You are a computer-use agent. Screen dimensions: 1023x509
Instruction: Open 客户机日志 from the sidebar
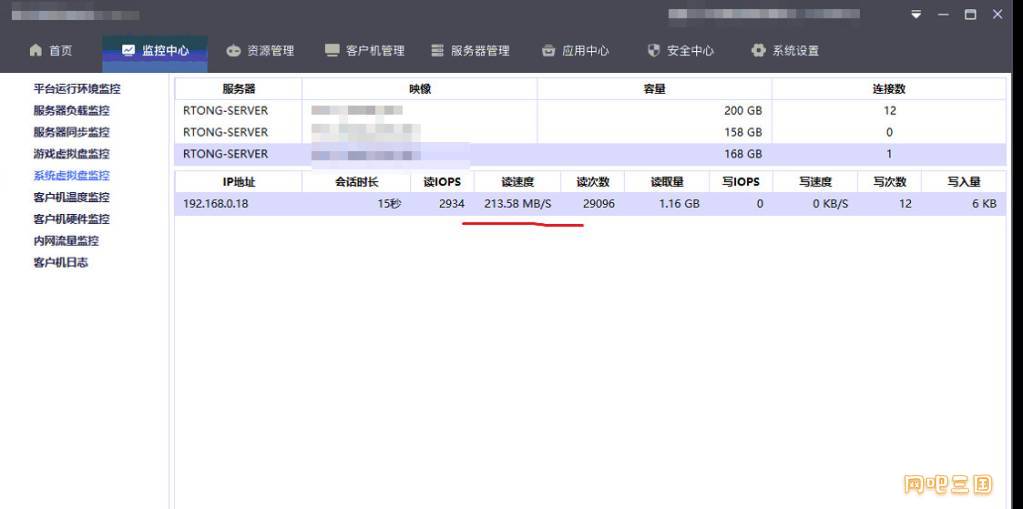61,262
